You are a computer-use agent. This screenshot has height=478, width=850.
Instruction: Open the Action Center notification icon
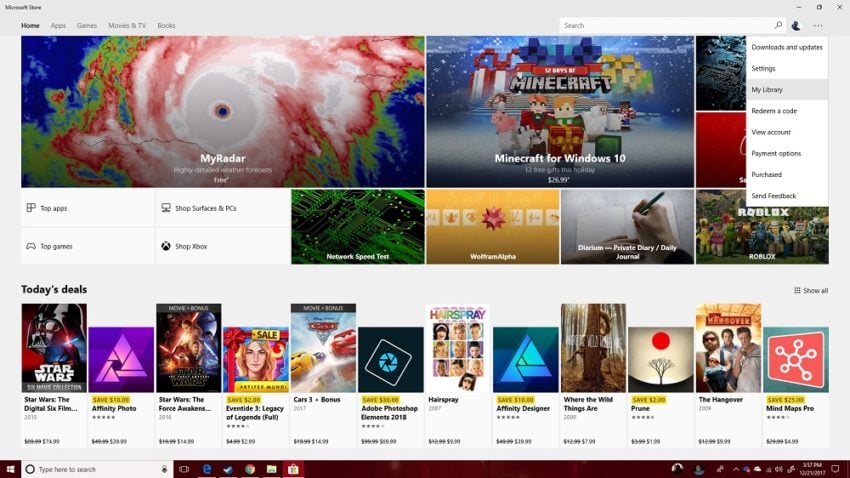(835, 469)
